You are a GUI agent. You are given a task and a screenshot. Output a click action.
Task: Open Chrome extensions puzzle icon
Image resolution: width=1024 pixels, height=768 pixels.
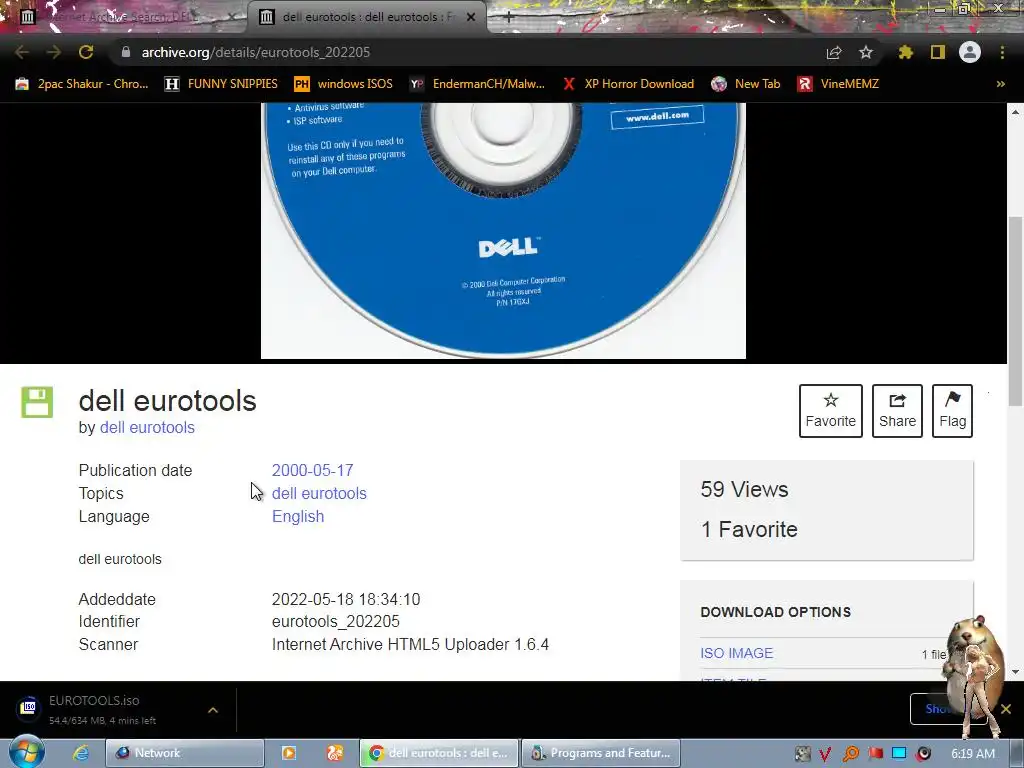coord(905,52)
